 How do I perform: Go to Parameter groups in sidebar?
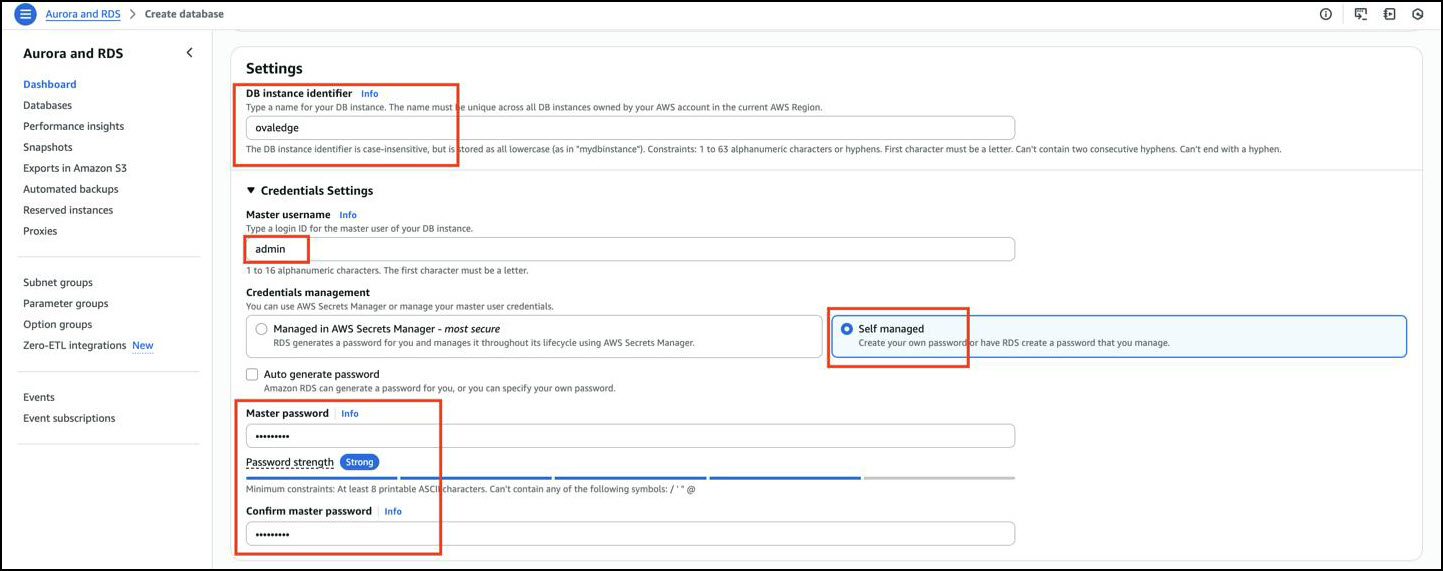[66, 304]
